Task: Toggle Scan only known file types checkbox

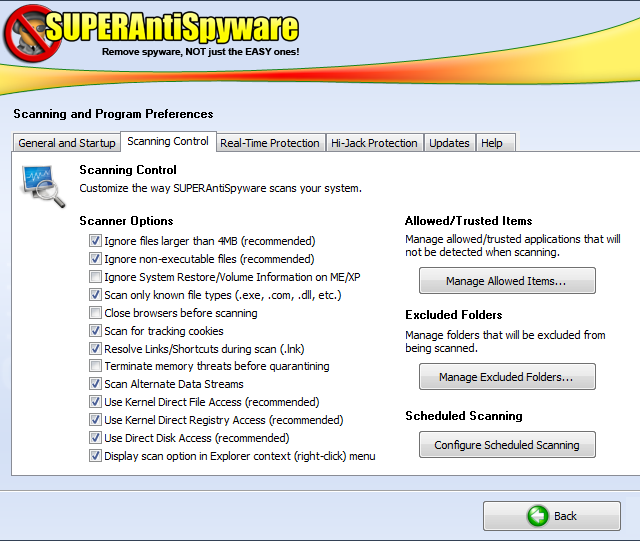Action: 95,295
